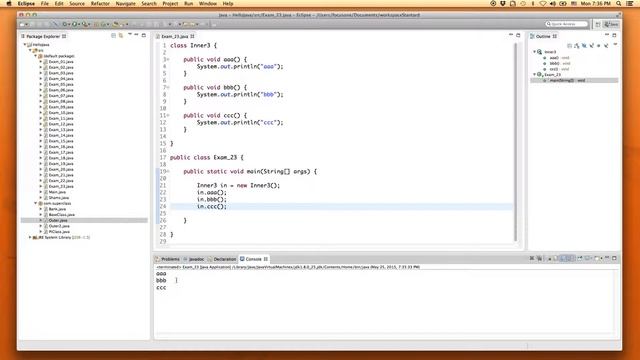This screenshot has width=640, height=360.
Task: Open Outline view menu dropdown
Action: click(616, 44)
